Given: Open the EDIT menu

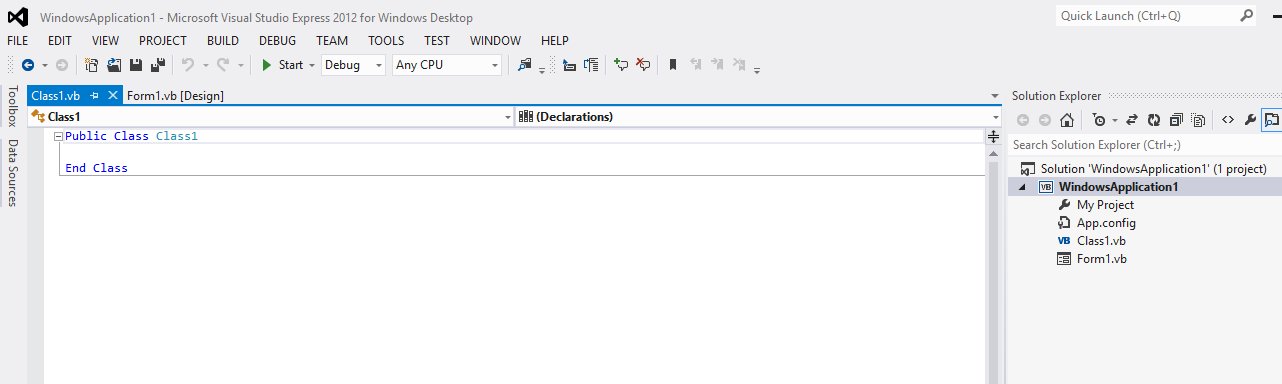Looking at the screenshot, I should (60, 41).
